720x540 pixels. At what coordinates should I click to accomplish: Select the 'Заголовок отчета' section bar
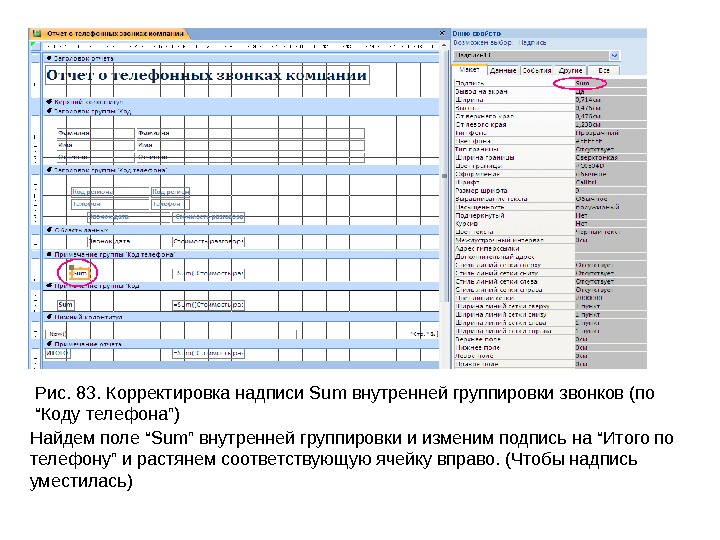click(x=241, y=58)
